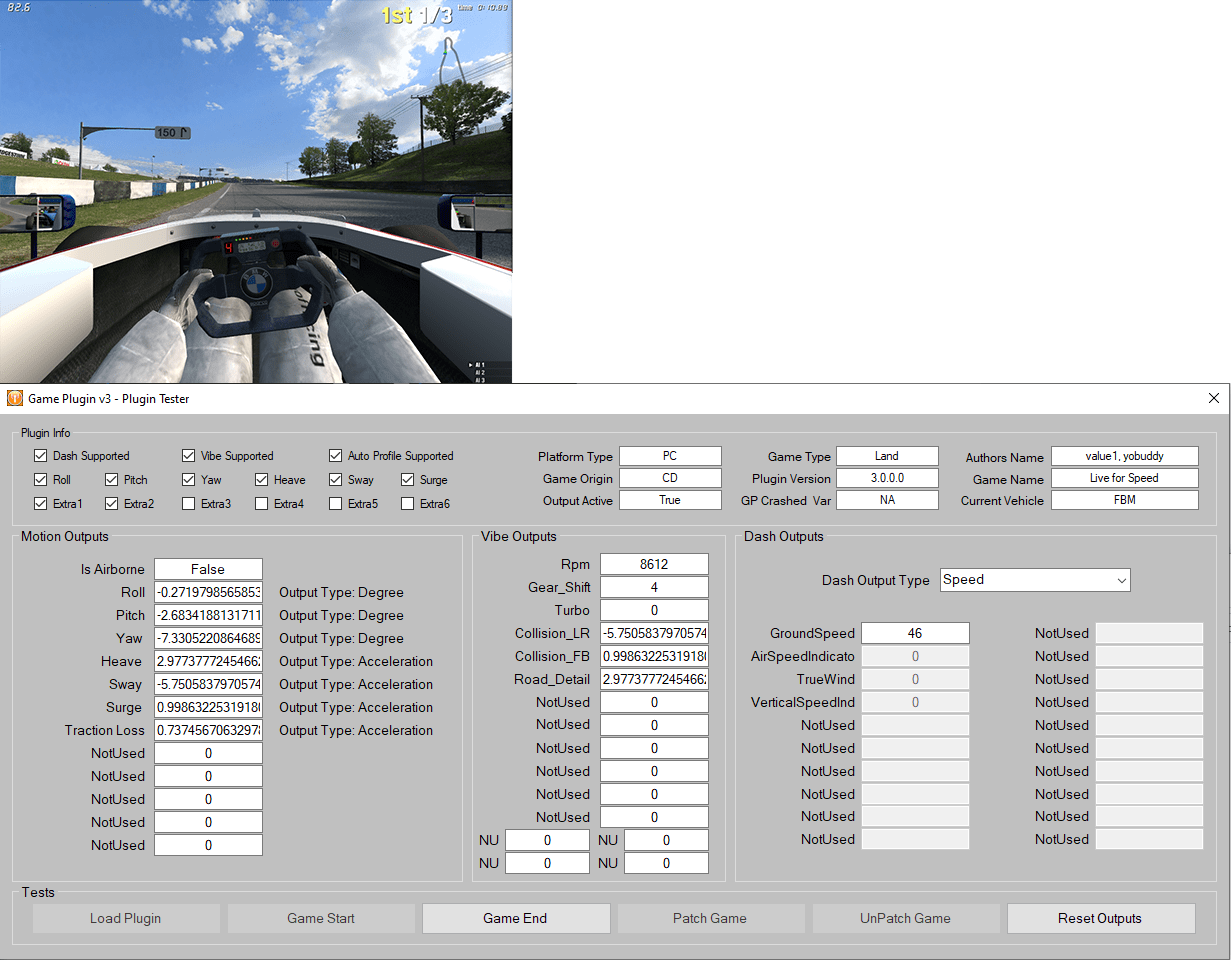Select the Roll motion output value field

(208, 592)
